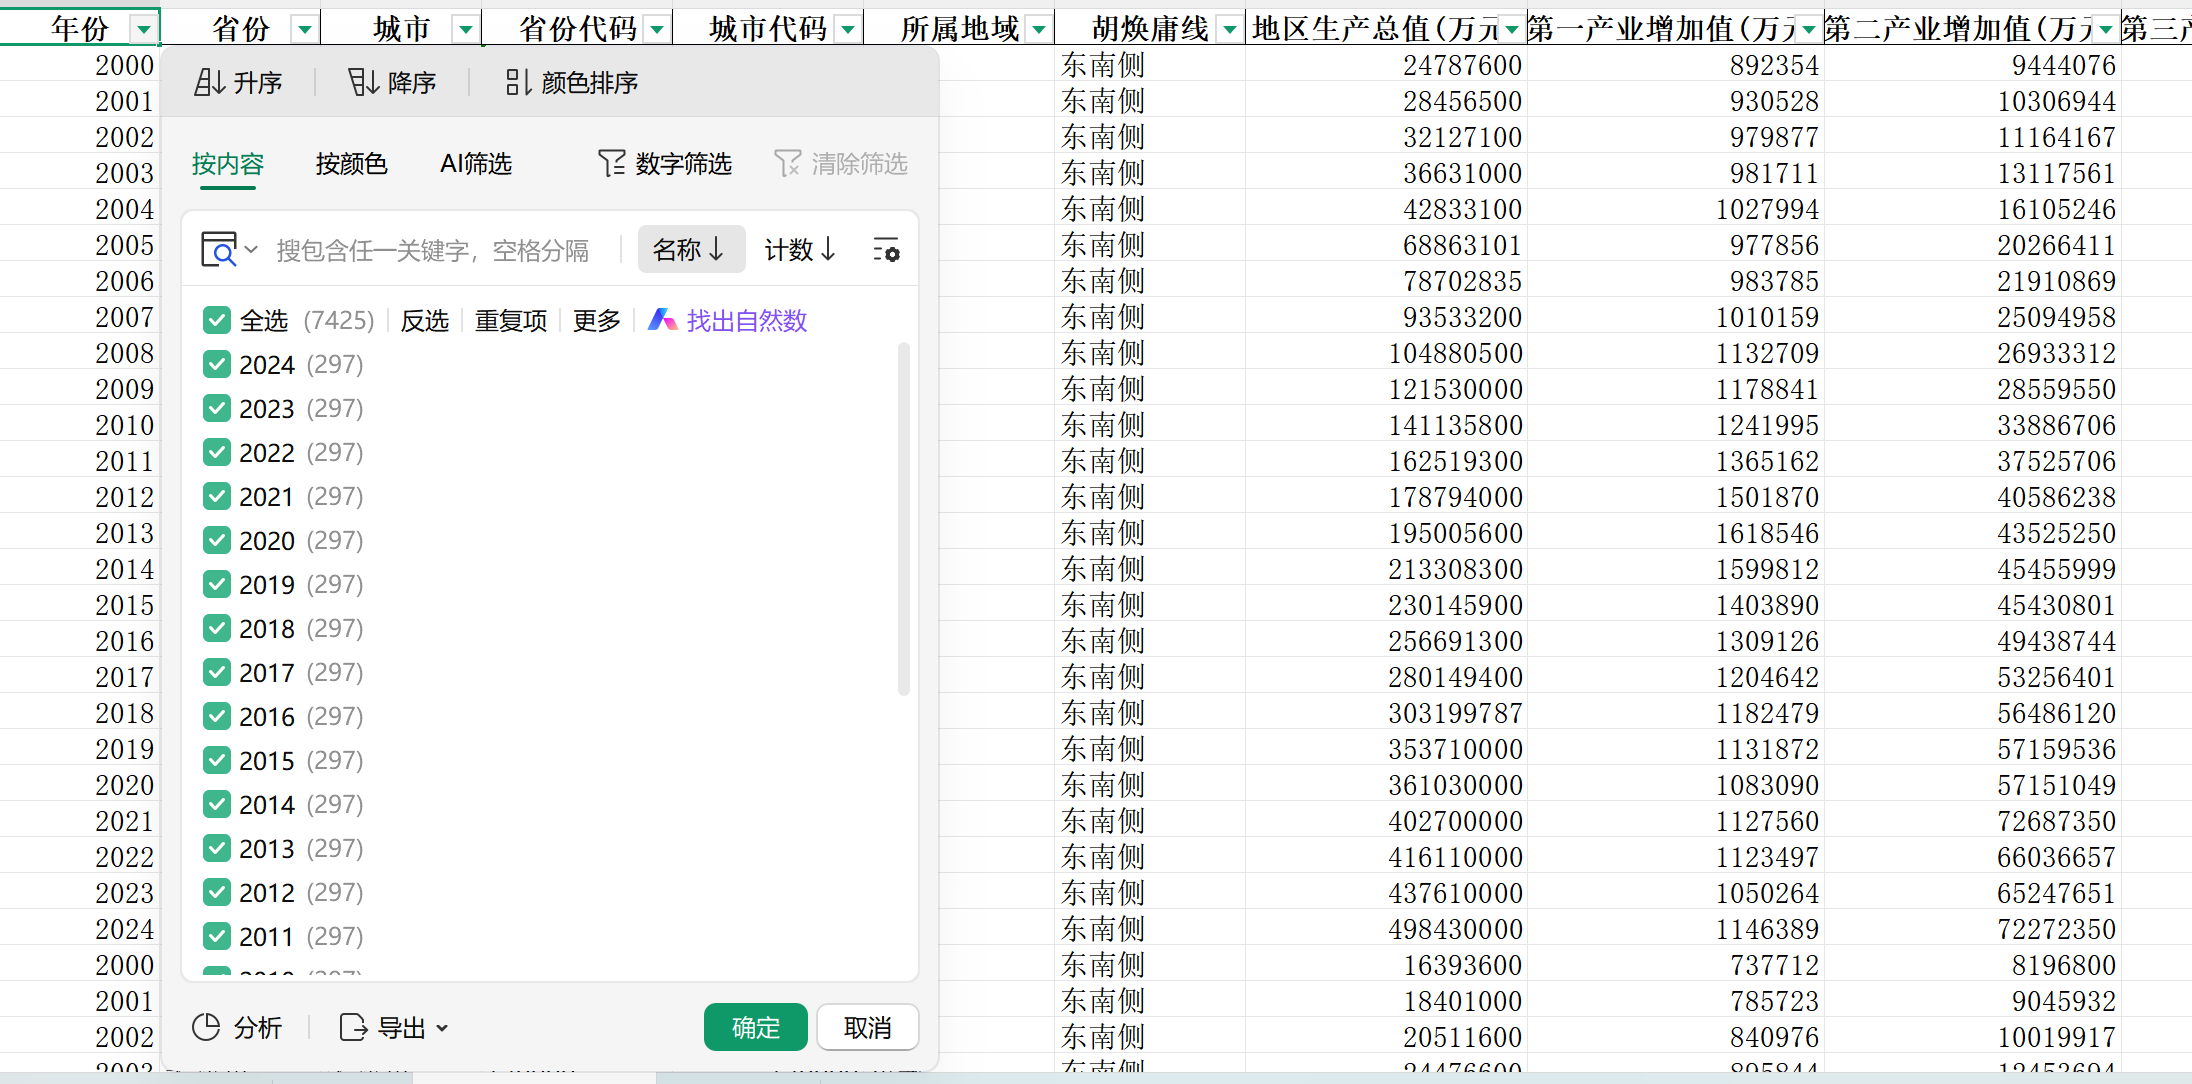This screenshot has width=2192, height=1084.
Task: Confirm the filter with the 确定 button
Action: 755,1027
